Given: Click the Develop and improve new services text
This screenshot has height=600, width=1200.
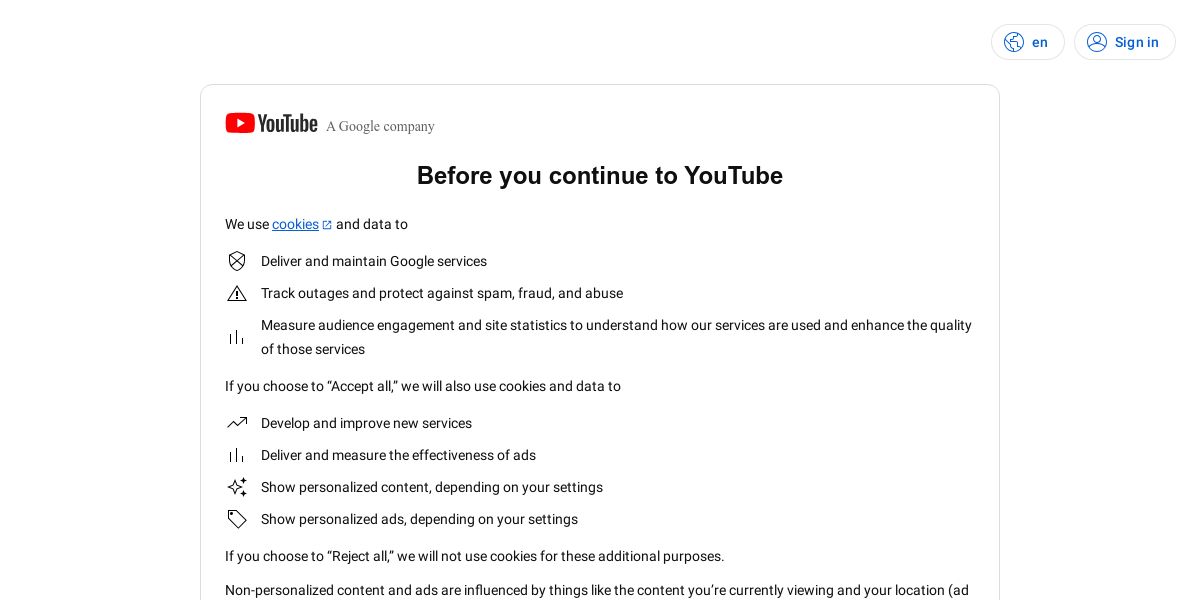Looking at the screenshot, I should click(x=366, y=423).
